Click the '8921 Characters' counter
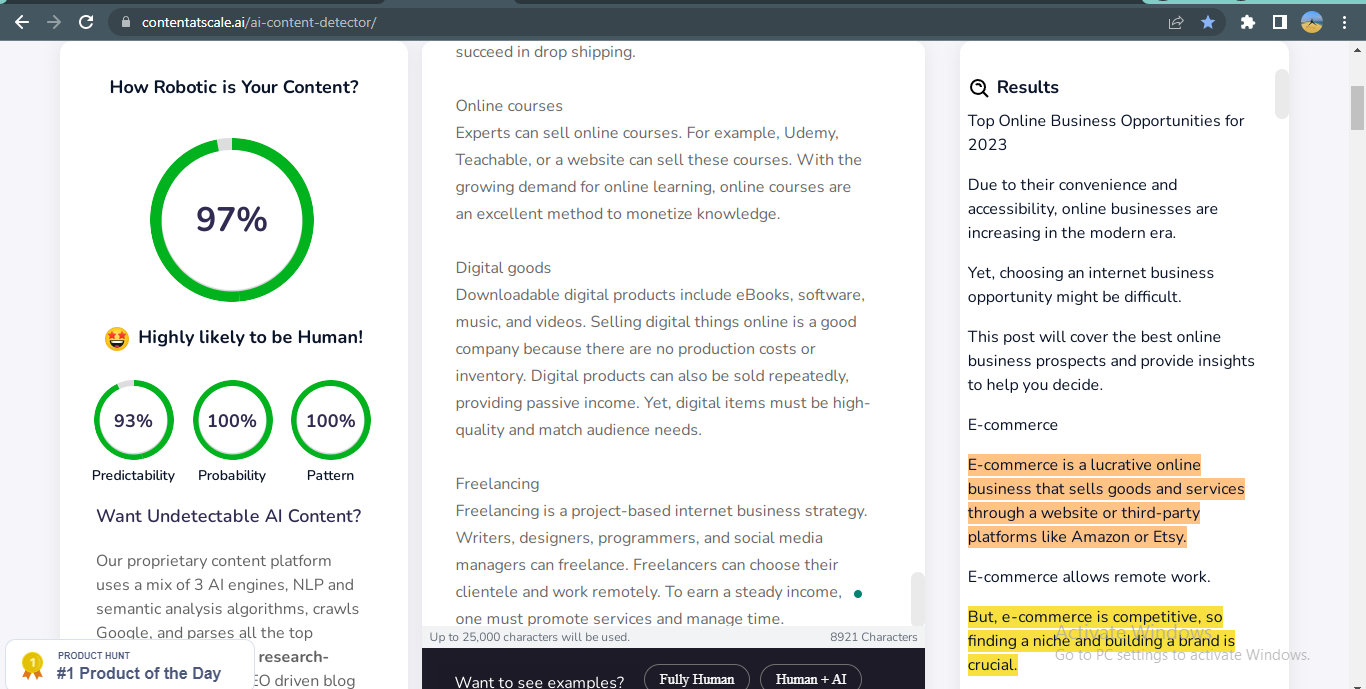The image size is (1366, 689). 874,637
